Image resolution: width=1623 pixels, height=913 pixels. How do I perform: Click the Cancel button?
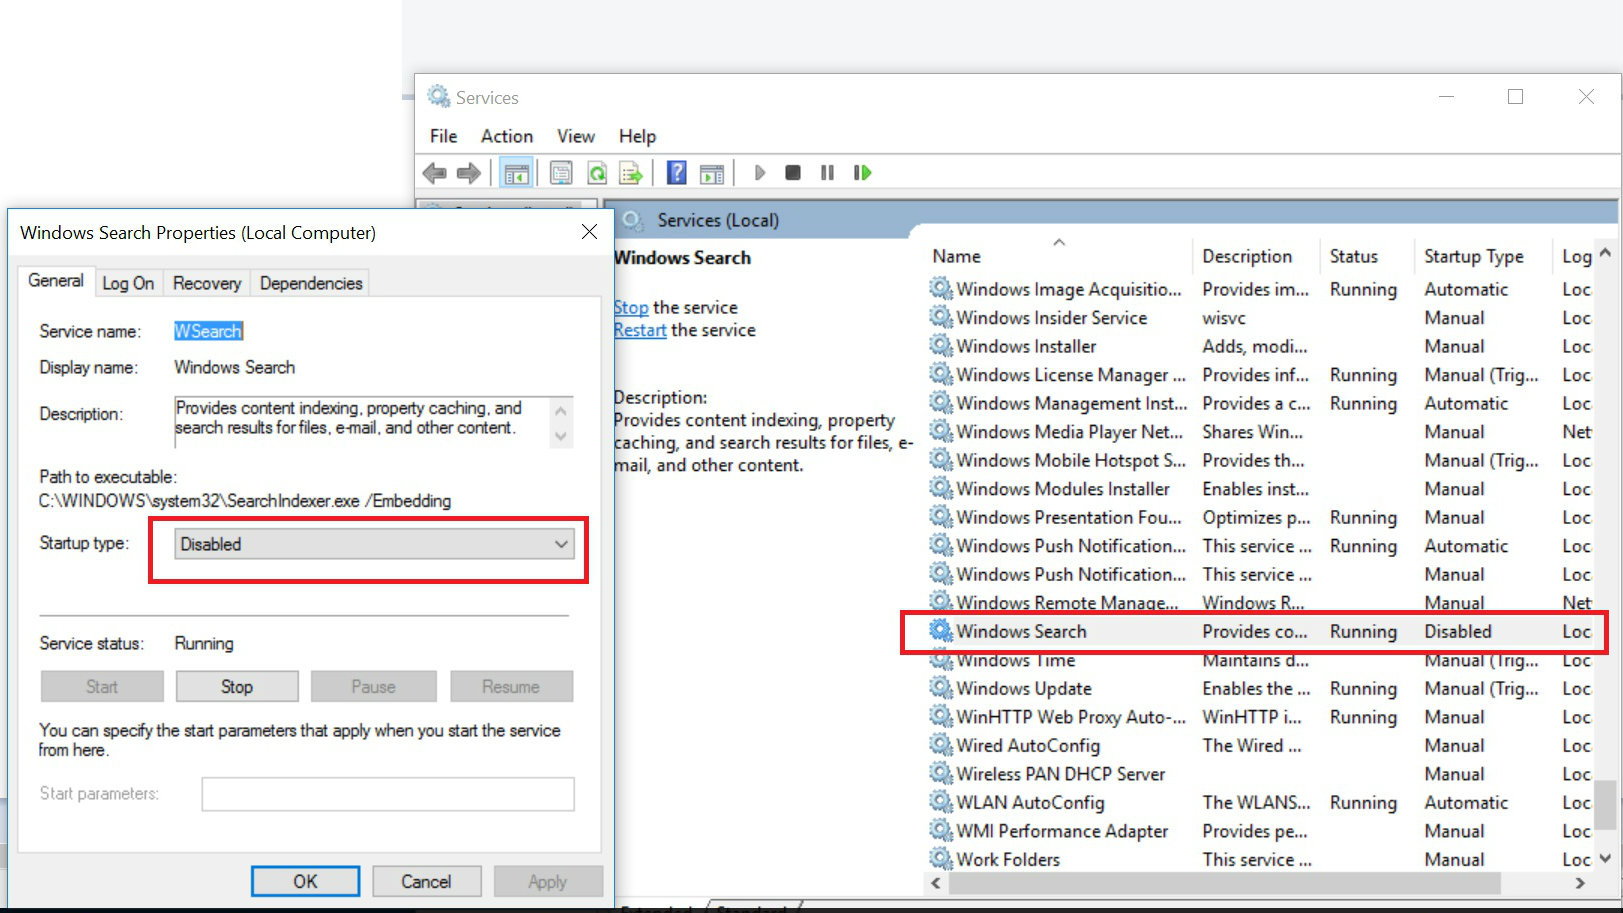click(x=426, y=881)
